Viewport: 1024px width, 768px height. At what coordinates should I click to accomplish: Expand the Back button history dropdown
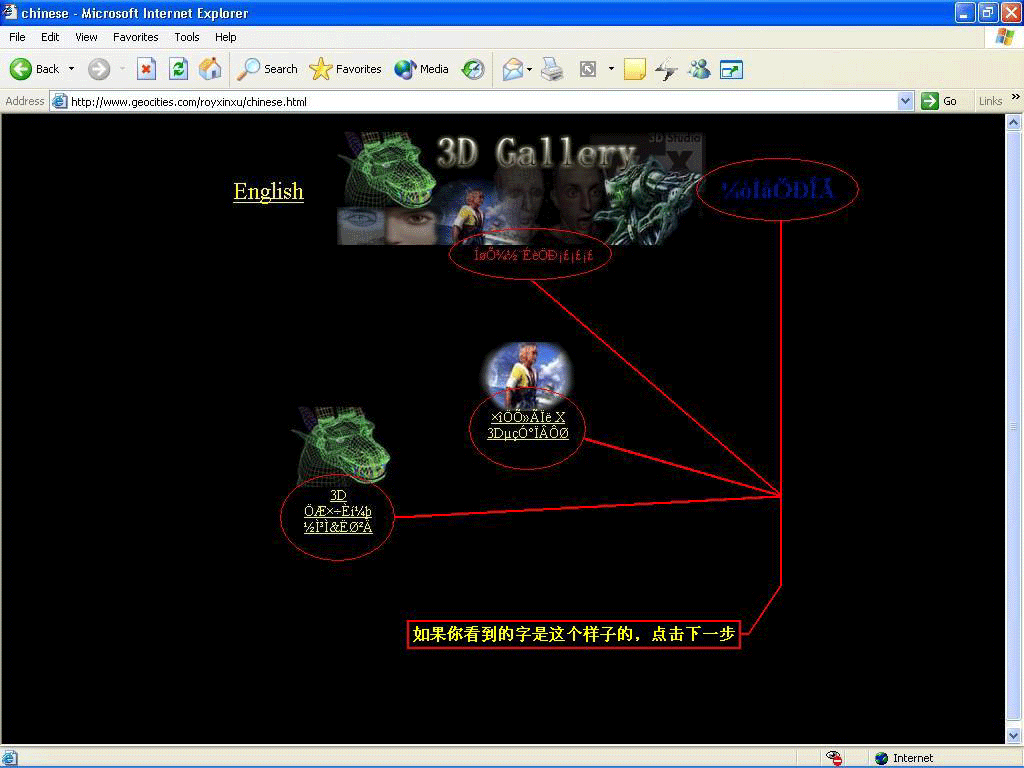71,69
